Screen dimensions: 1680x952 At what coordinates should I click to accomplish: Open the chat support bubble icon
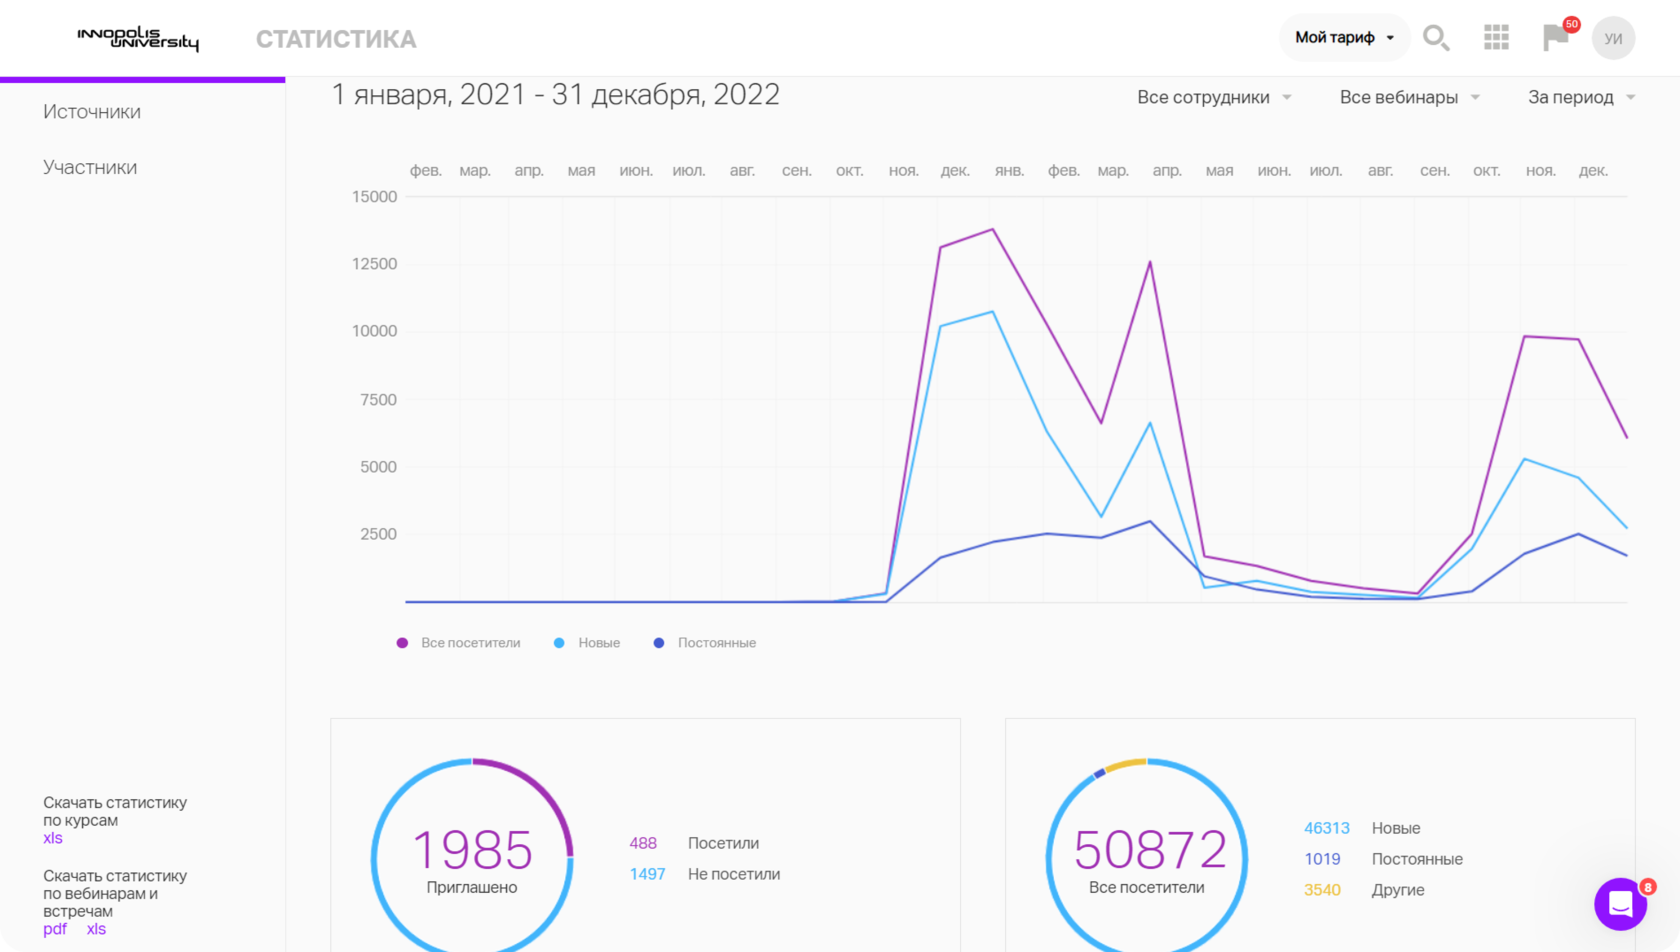pyautogui.click(x=1620, y=904)
